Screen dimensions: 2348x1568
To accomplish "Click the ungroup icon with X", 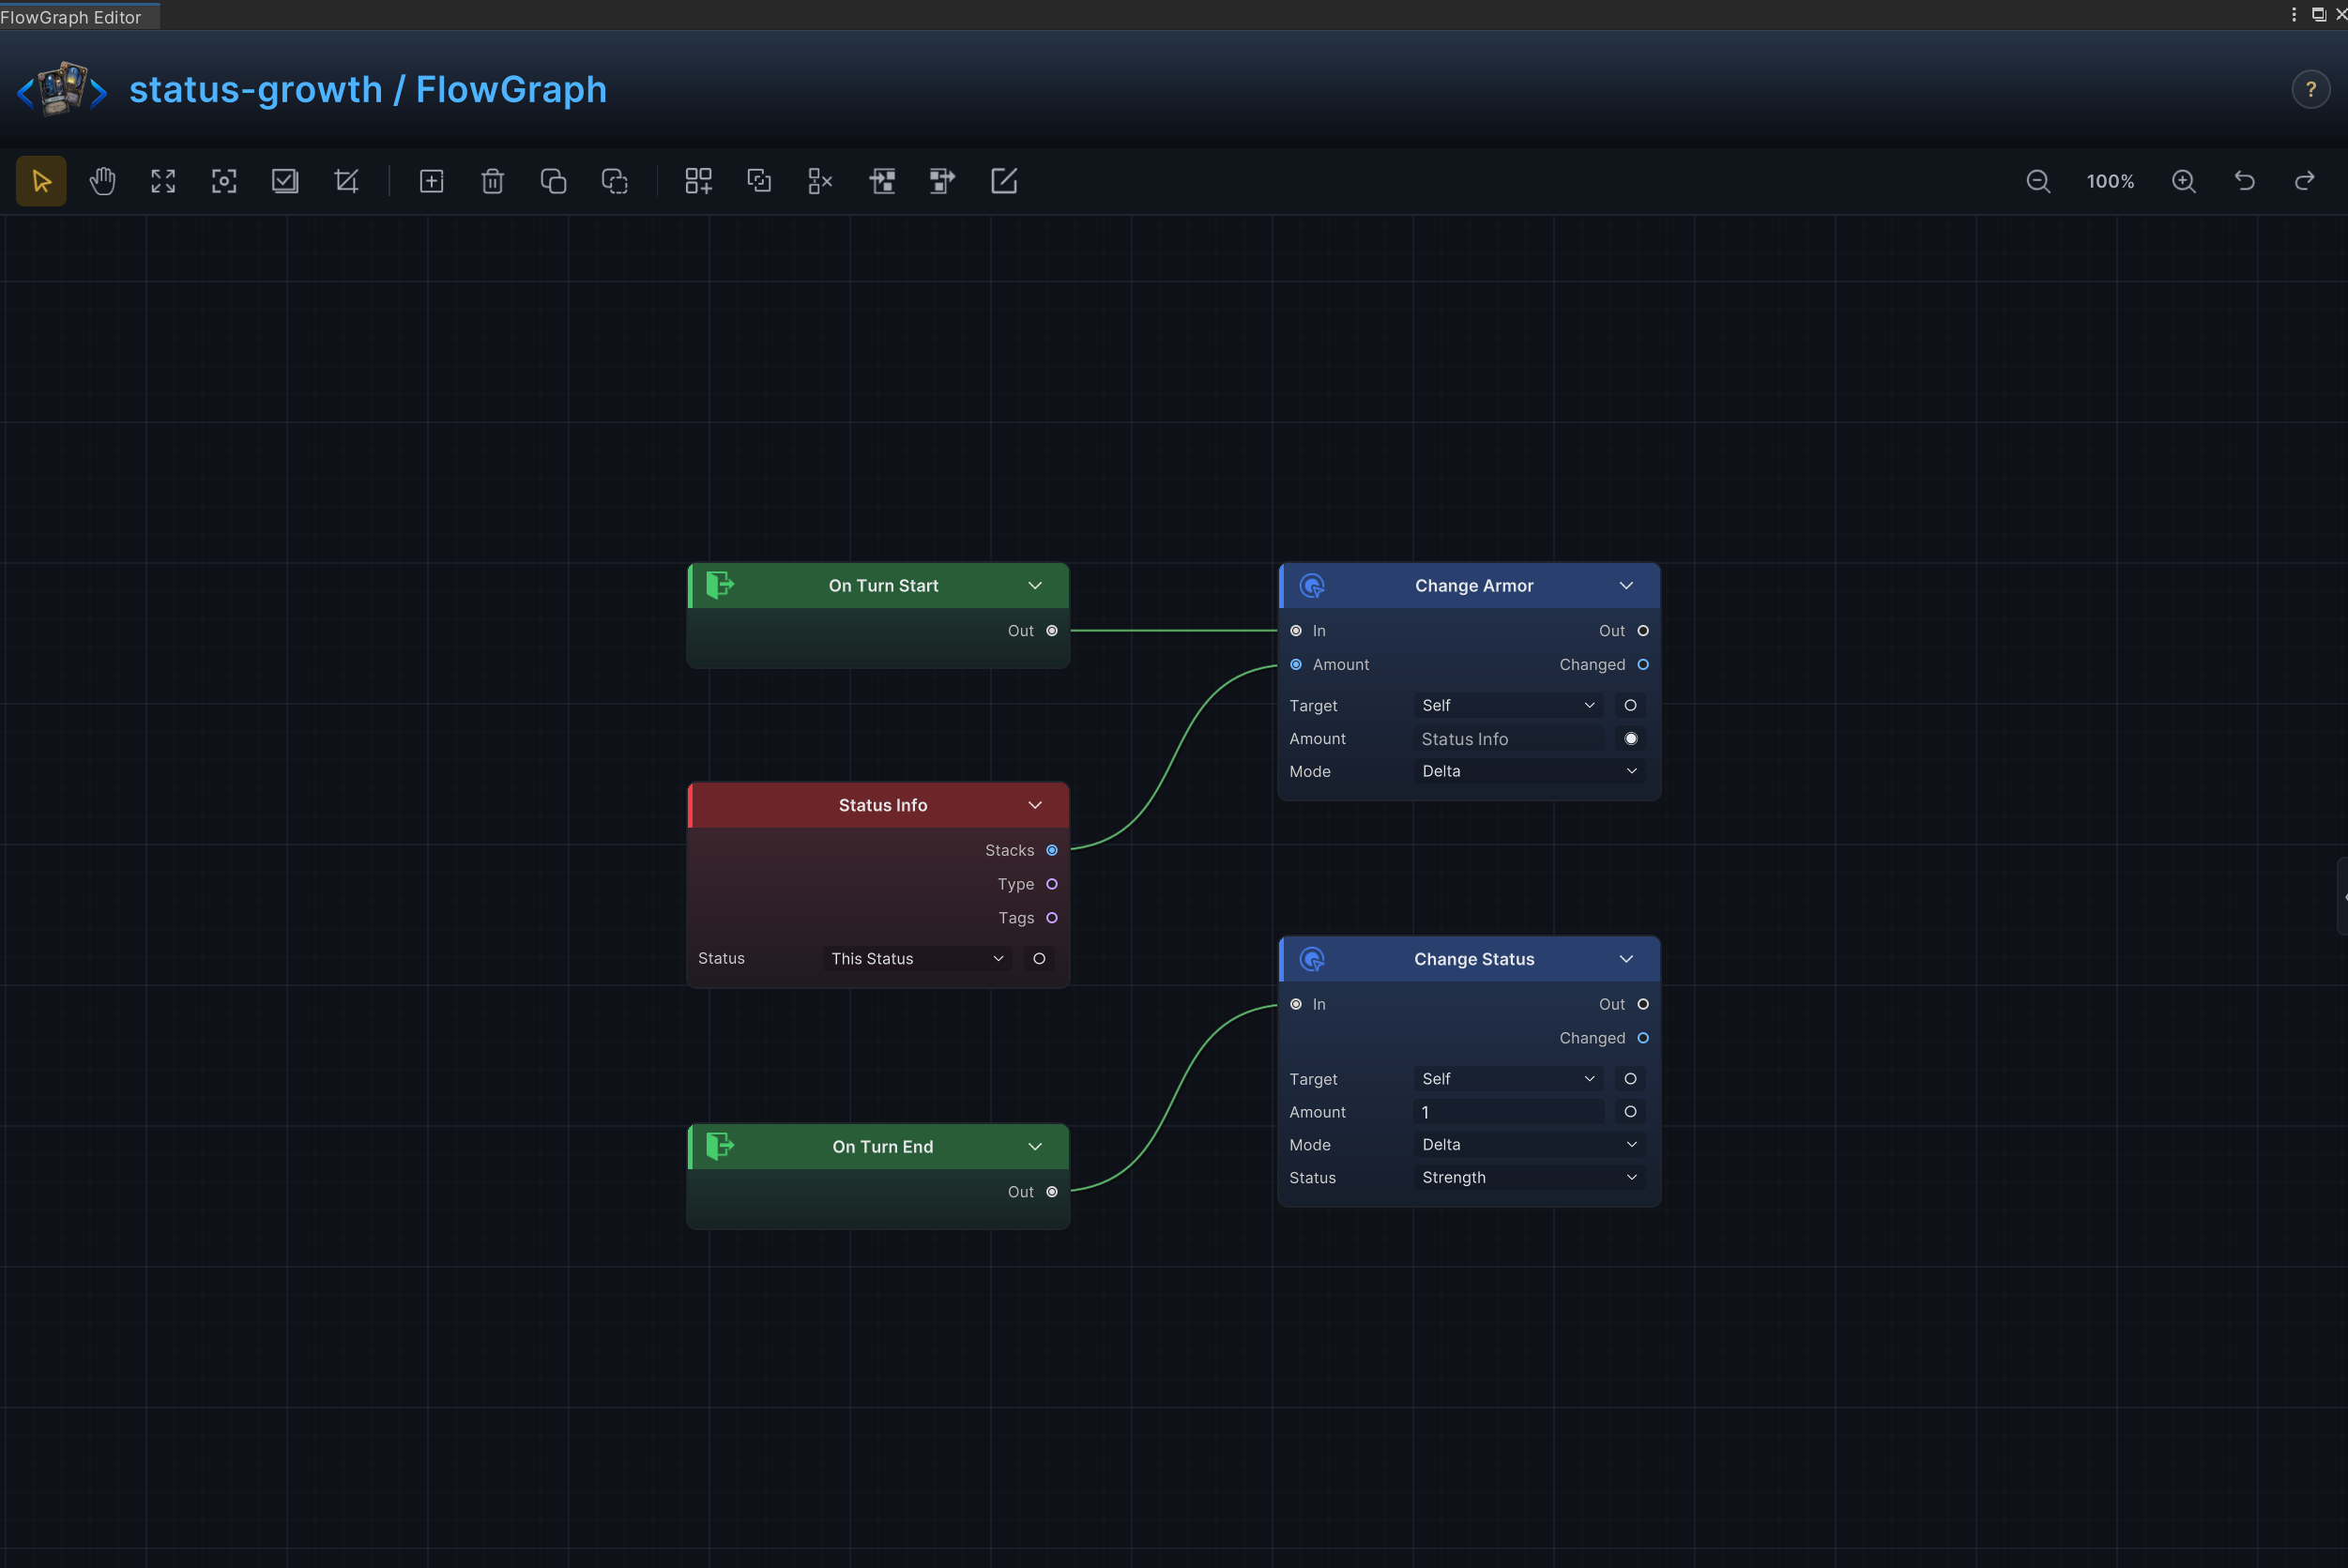I will tap(820, 181).
